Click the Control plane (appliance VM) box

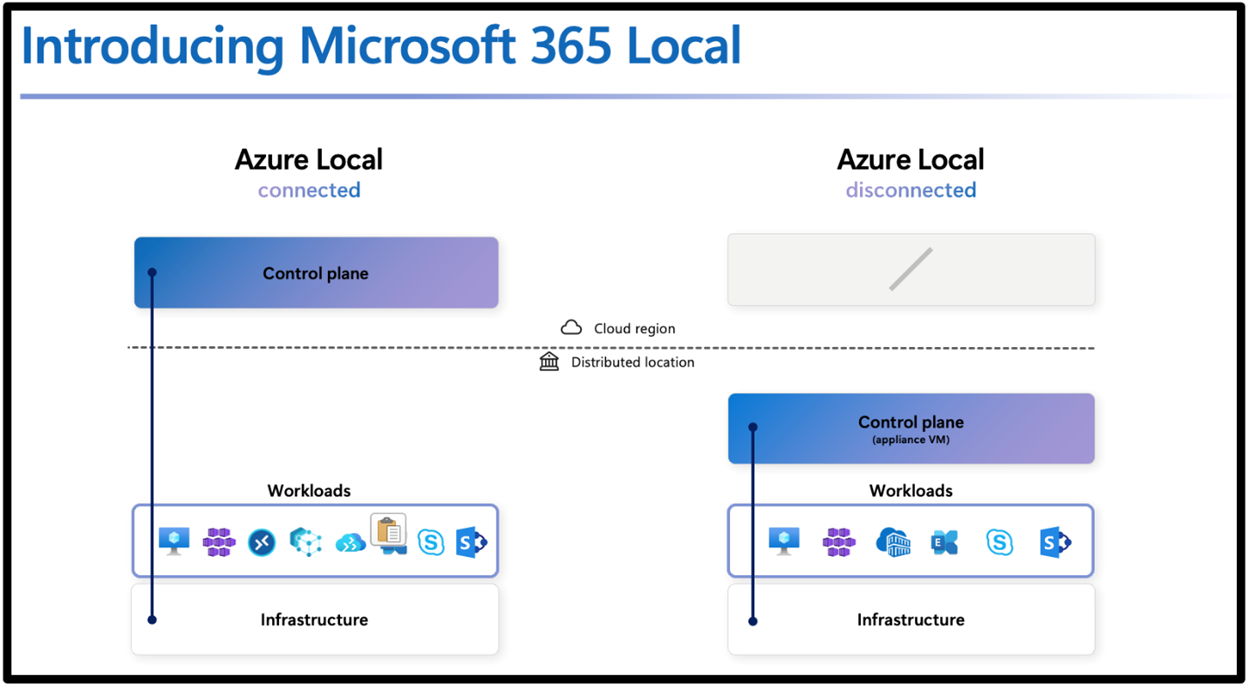tap(911, 428)
